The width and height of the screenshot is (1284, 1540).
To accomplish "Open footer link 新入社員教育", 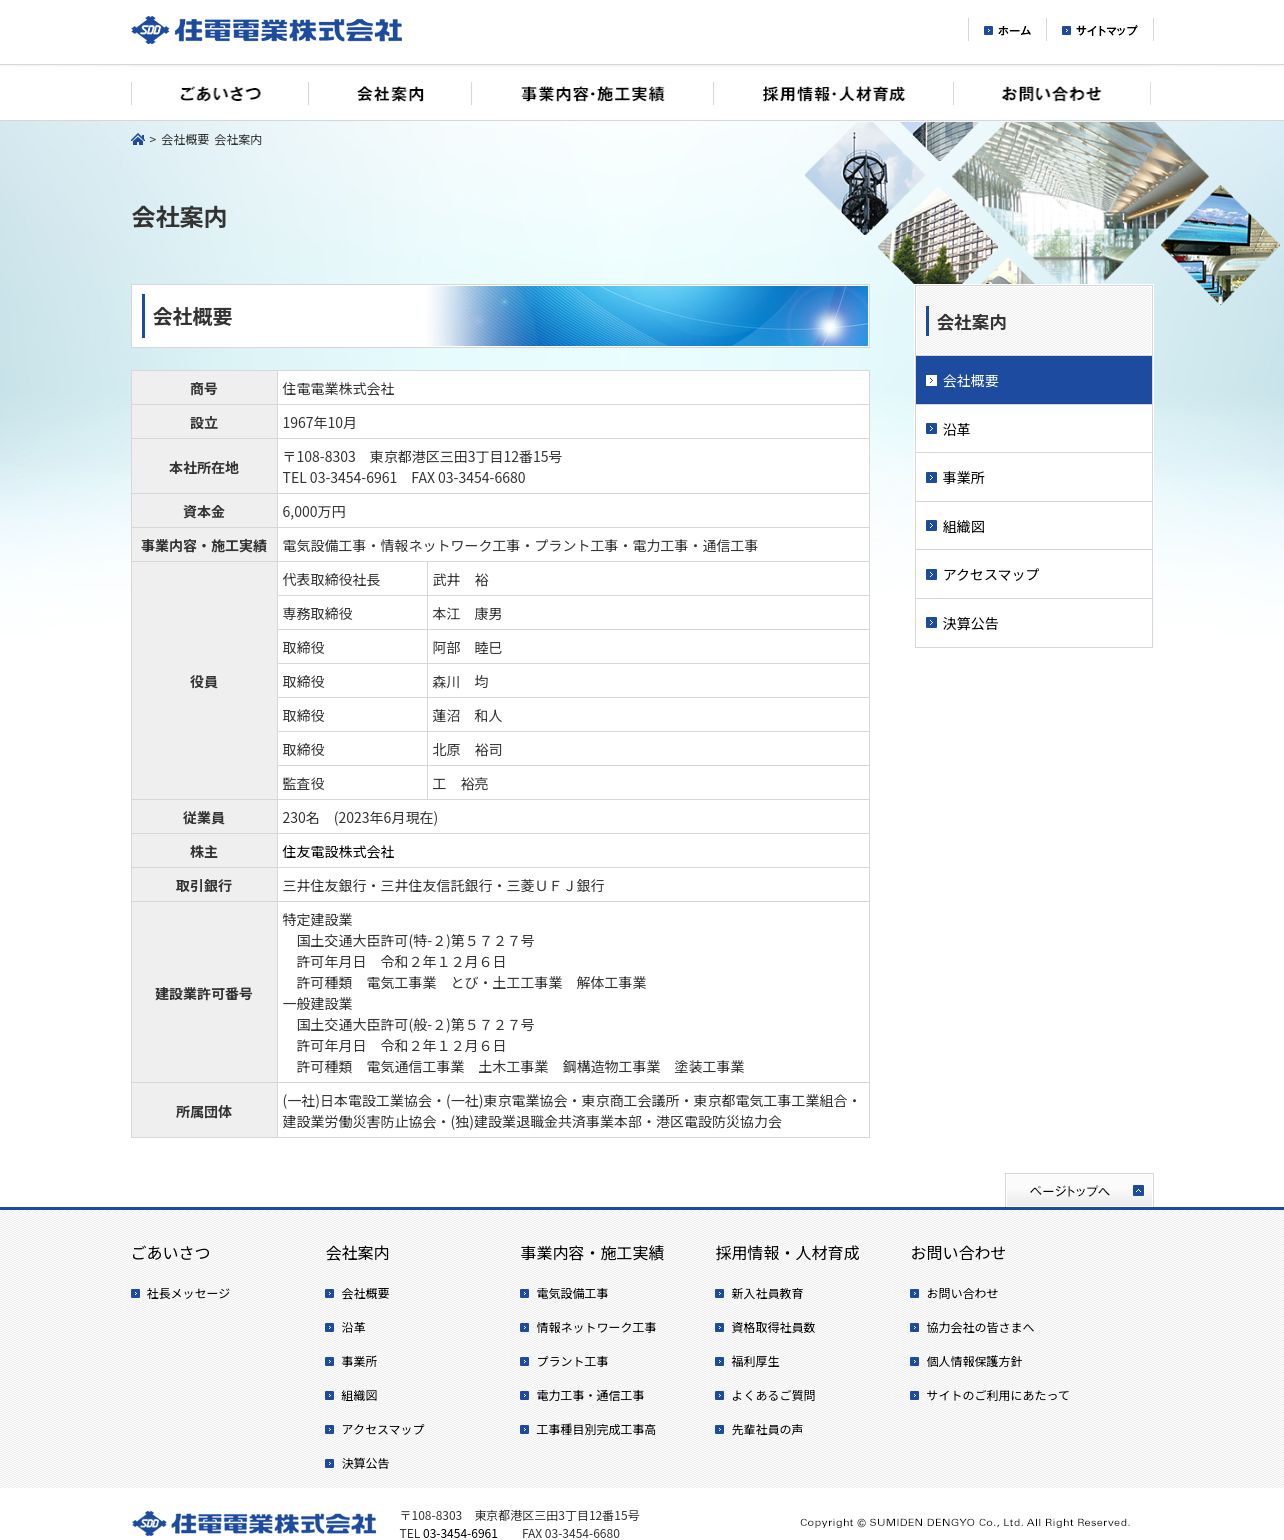I will [x=767, y=1294].
